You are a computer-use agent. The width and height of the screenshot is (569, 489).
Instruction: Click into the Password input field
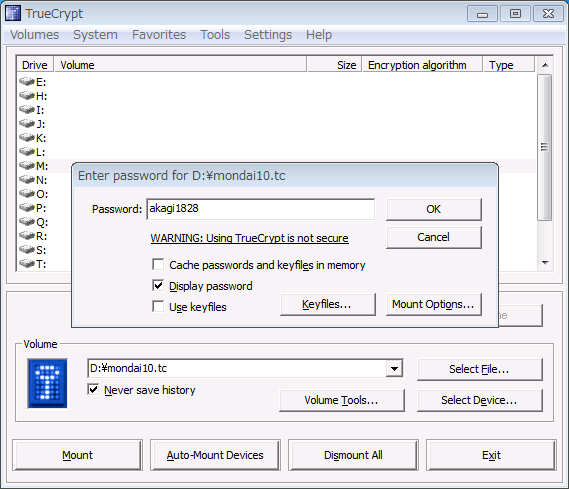tap(261, 209)
